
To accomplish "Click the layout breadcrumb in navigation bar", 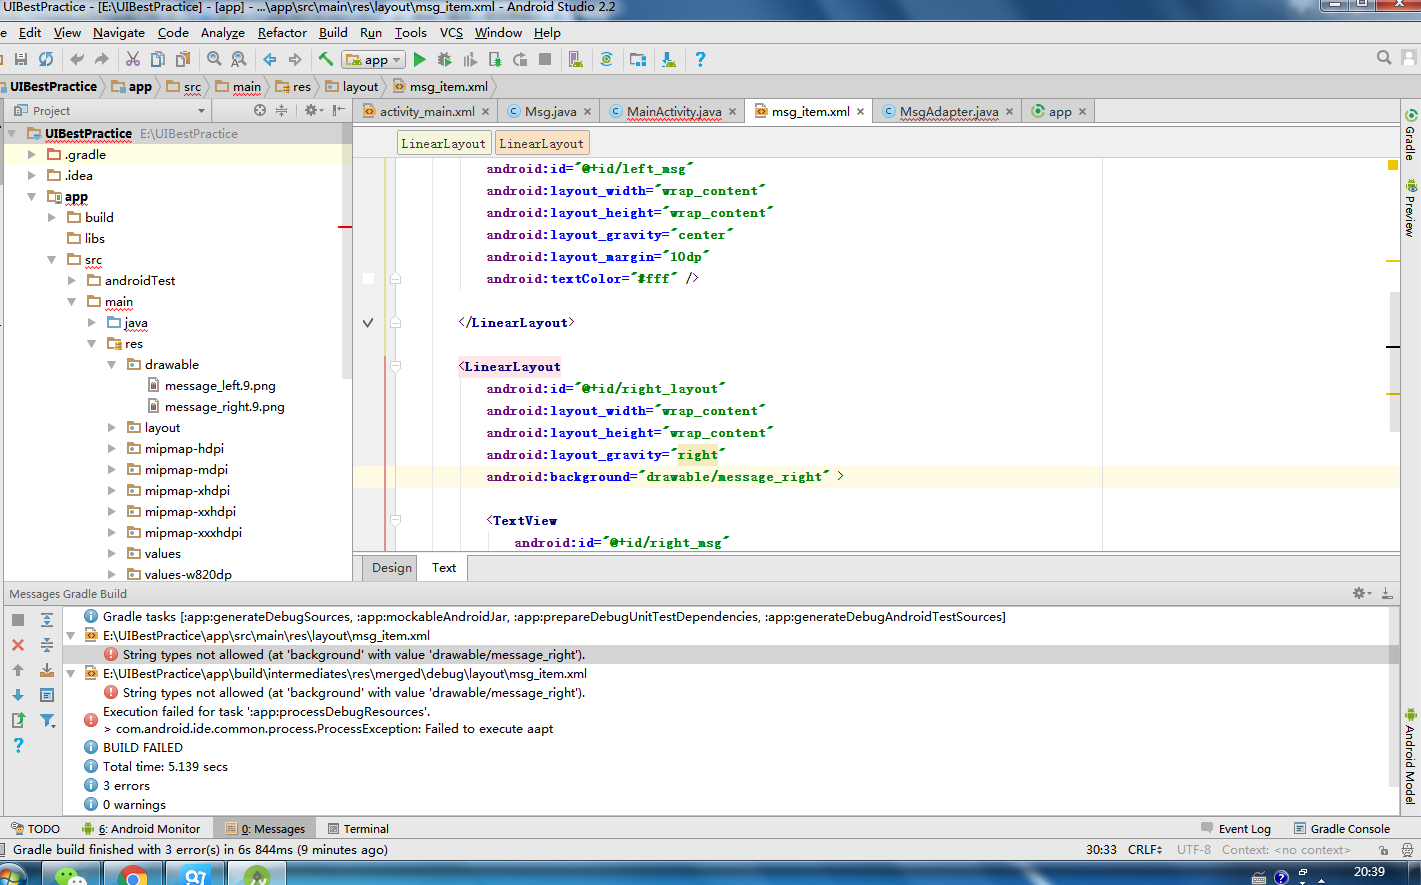I will [x=352, y=87].
